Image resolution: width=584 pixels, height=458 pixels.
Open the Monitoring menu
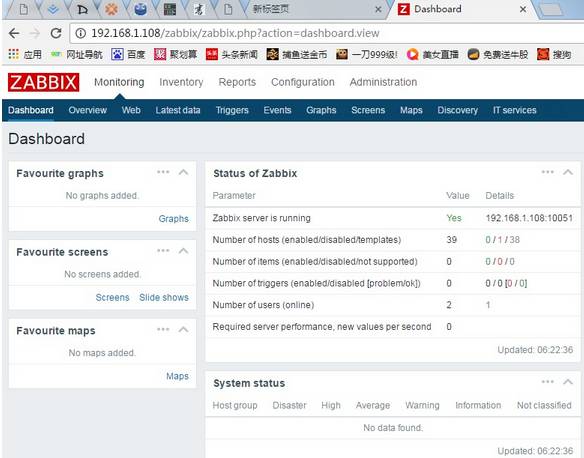[119, 82]
